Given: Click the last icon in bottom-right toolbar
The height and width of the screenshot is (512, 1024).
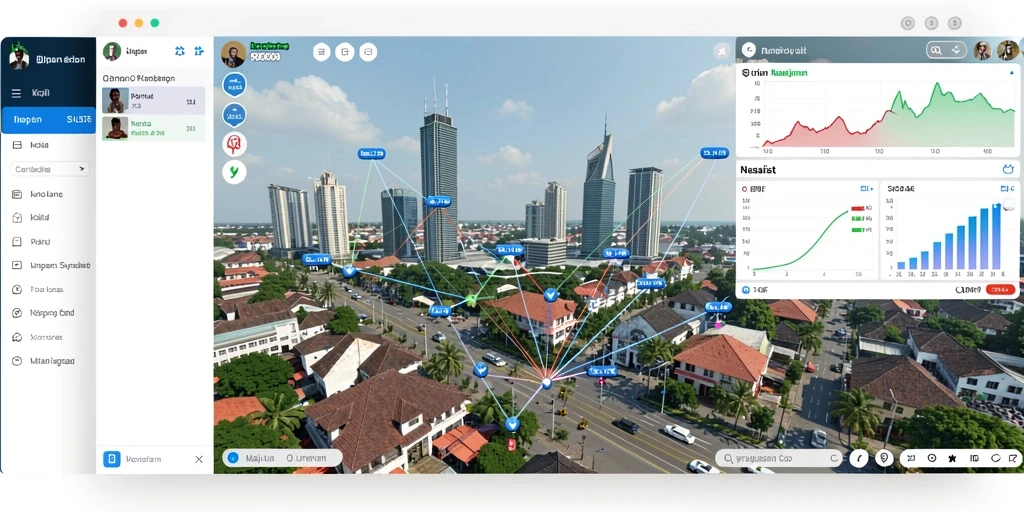Looking at the screenshot, I should tap(1011, 458).
